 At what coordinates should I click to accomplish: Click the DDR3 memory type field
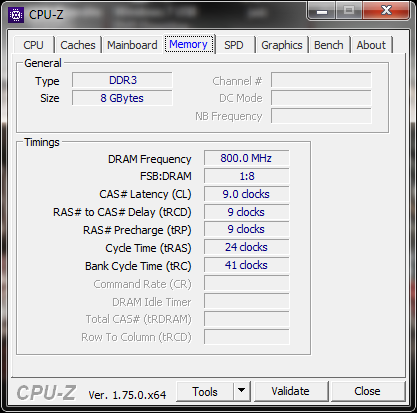pyautogui.click(x=122, y=80)
